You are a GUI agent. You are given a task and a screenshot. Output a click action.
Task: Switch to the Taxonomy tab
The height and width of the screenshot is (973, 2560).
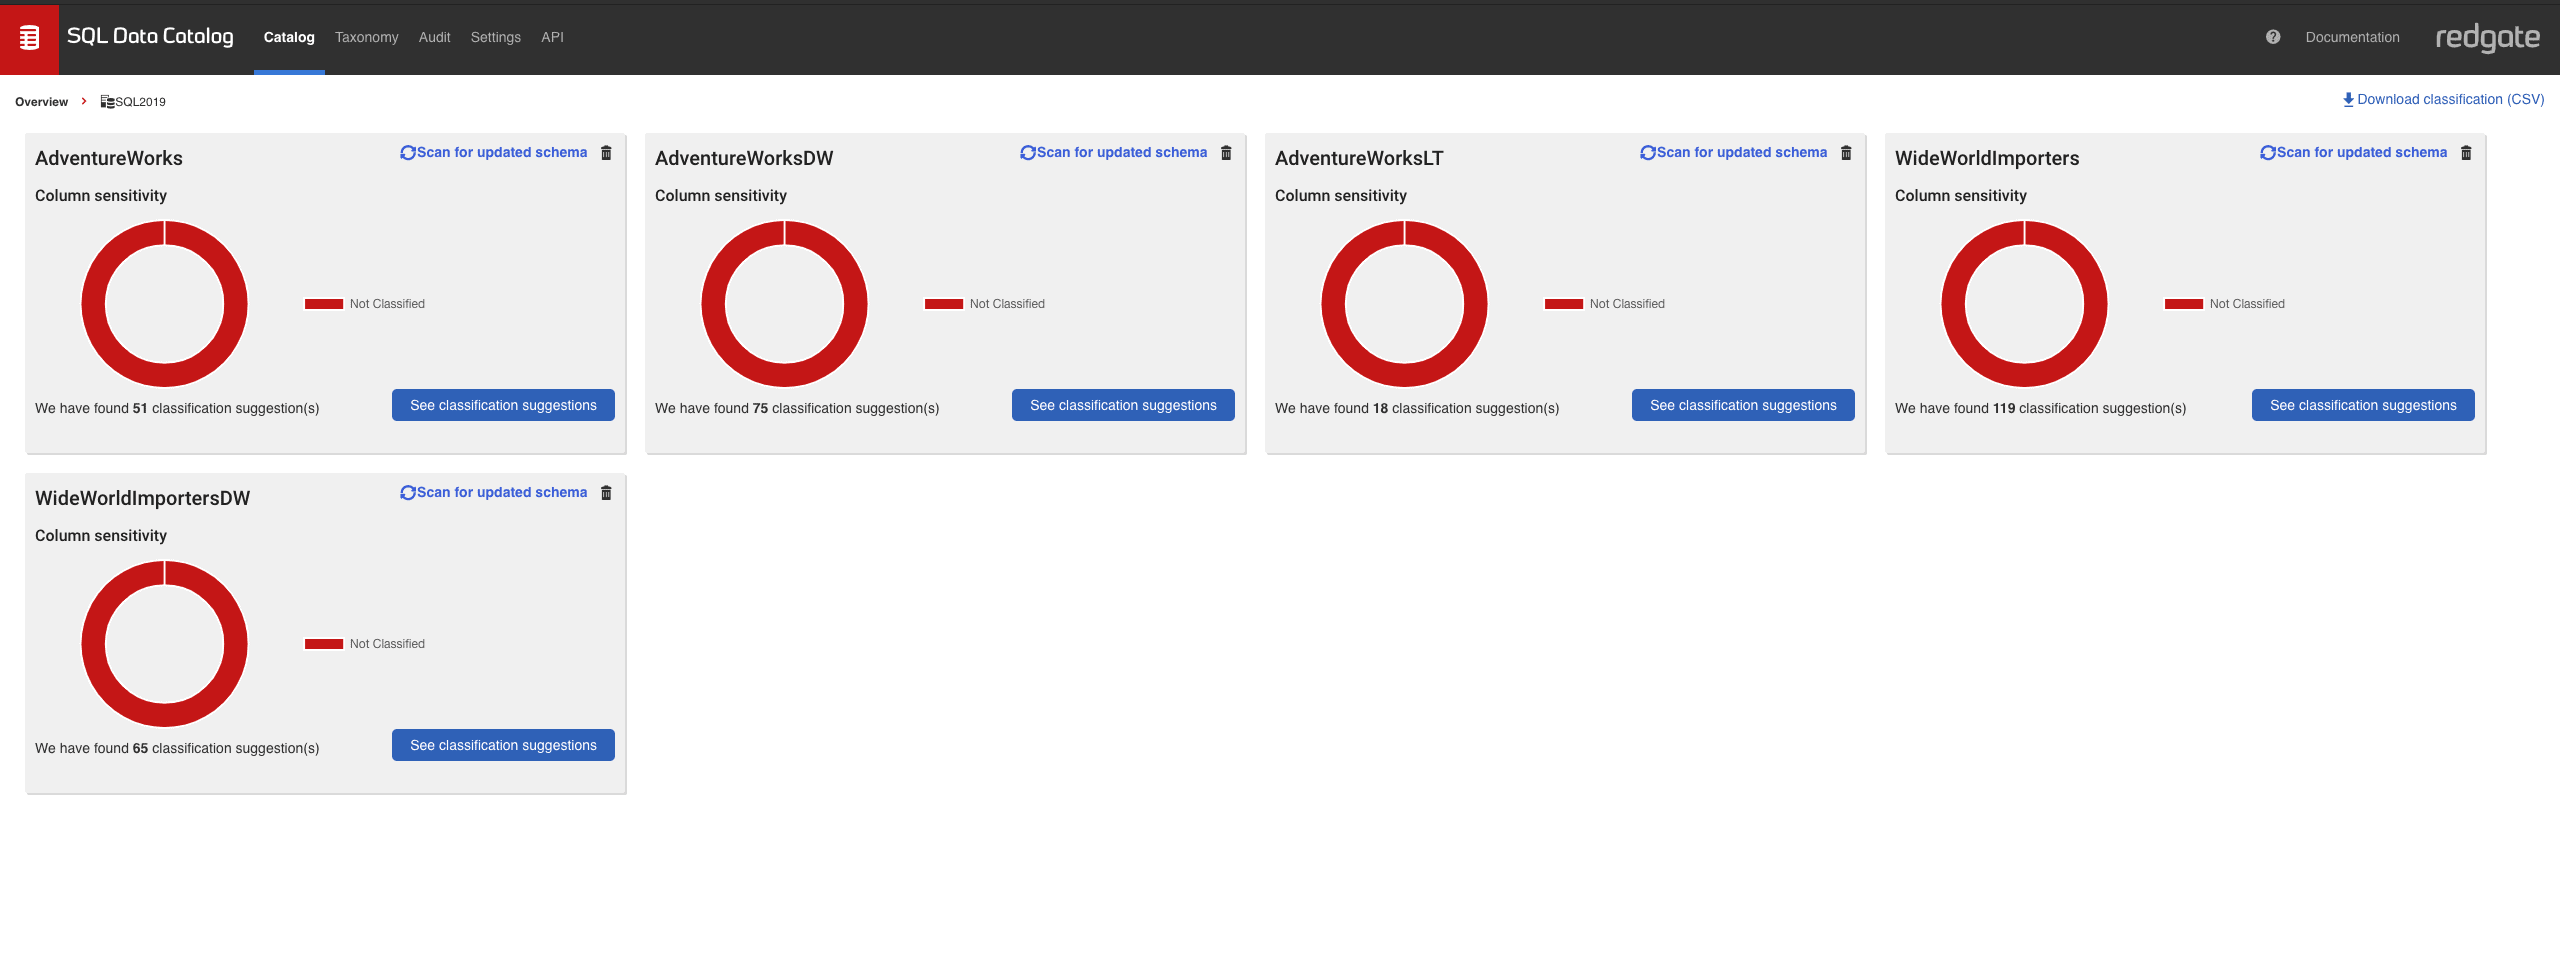[x=366, y=37]
